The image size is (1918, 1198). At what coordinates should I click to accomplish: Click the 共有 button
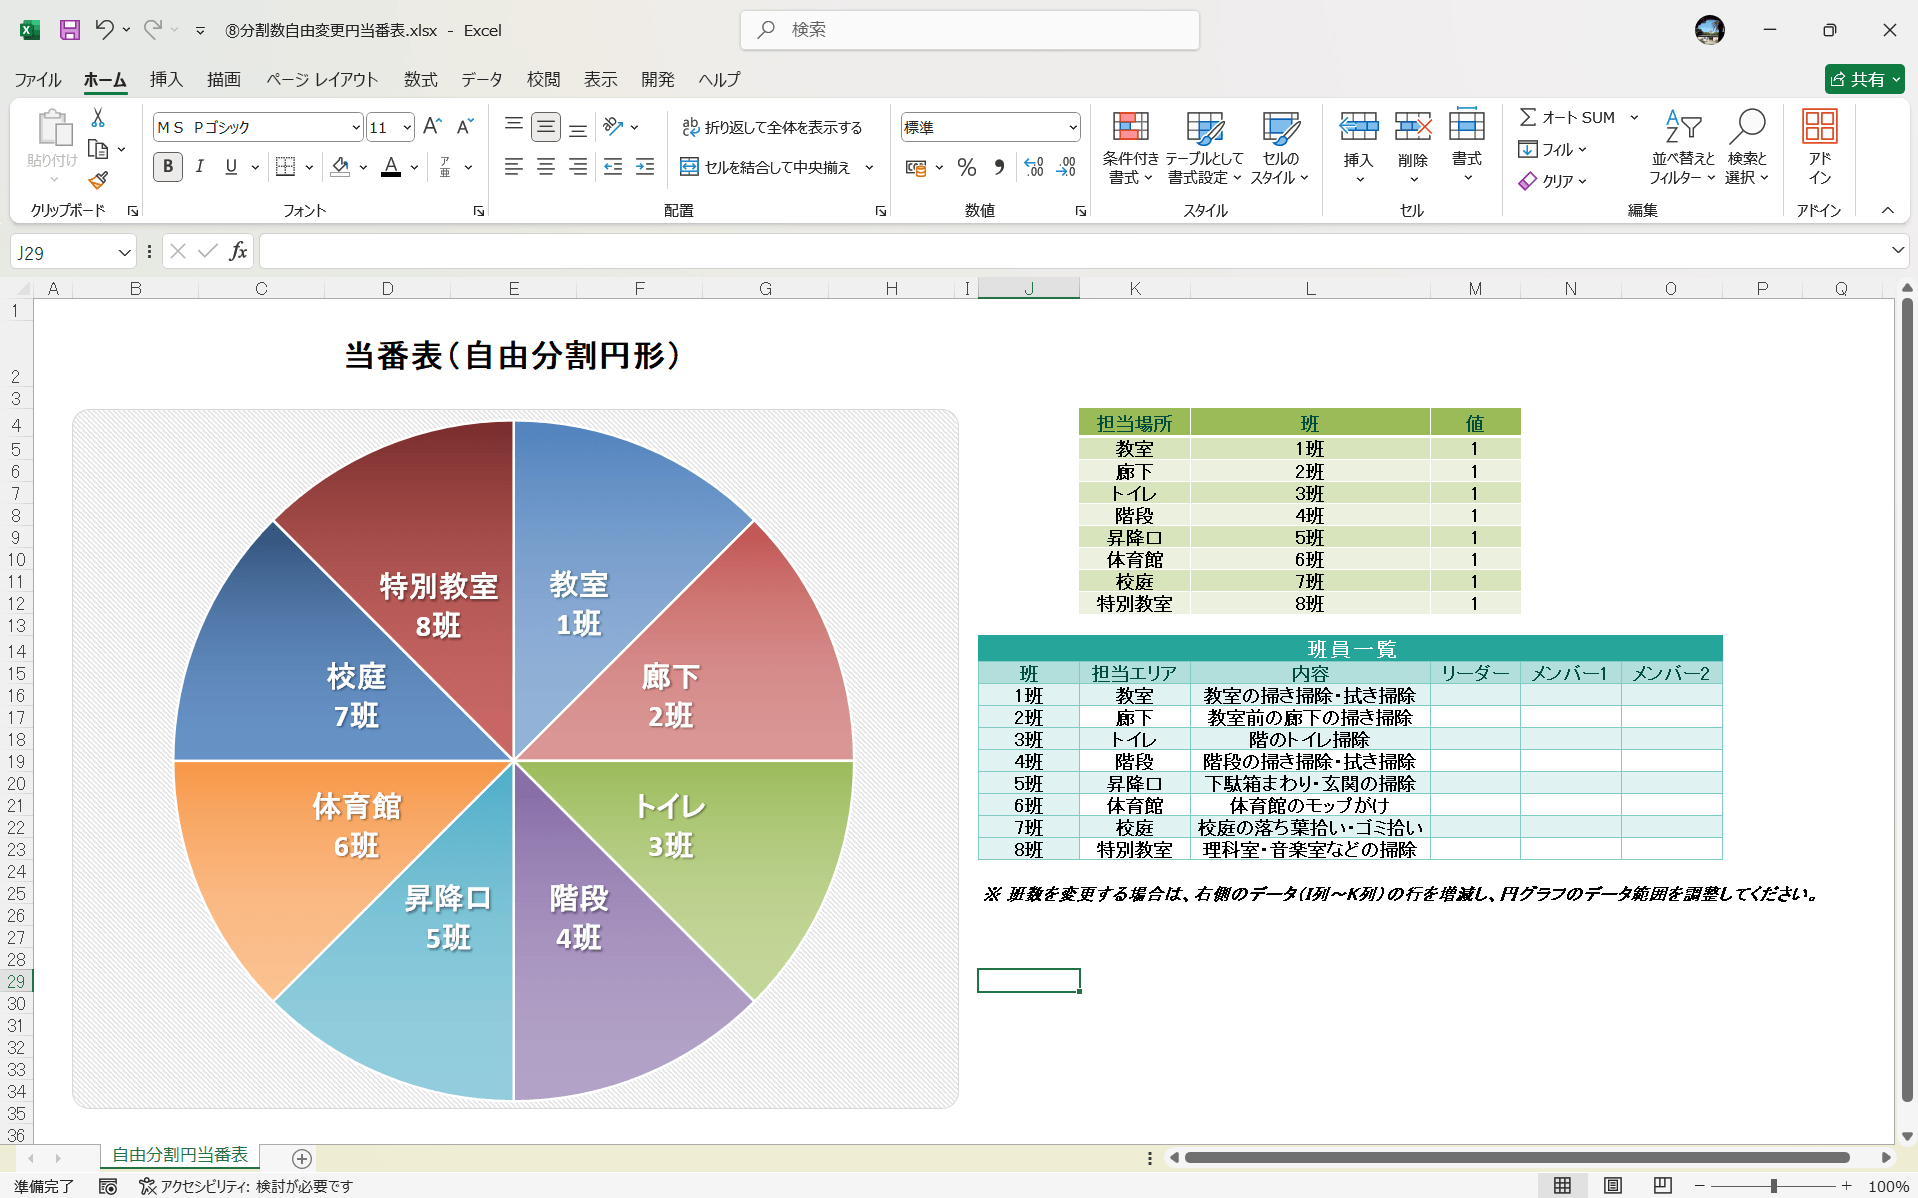pyautogui.click(x=1863, y=79)
